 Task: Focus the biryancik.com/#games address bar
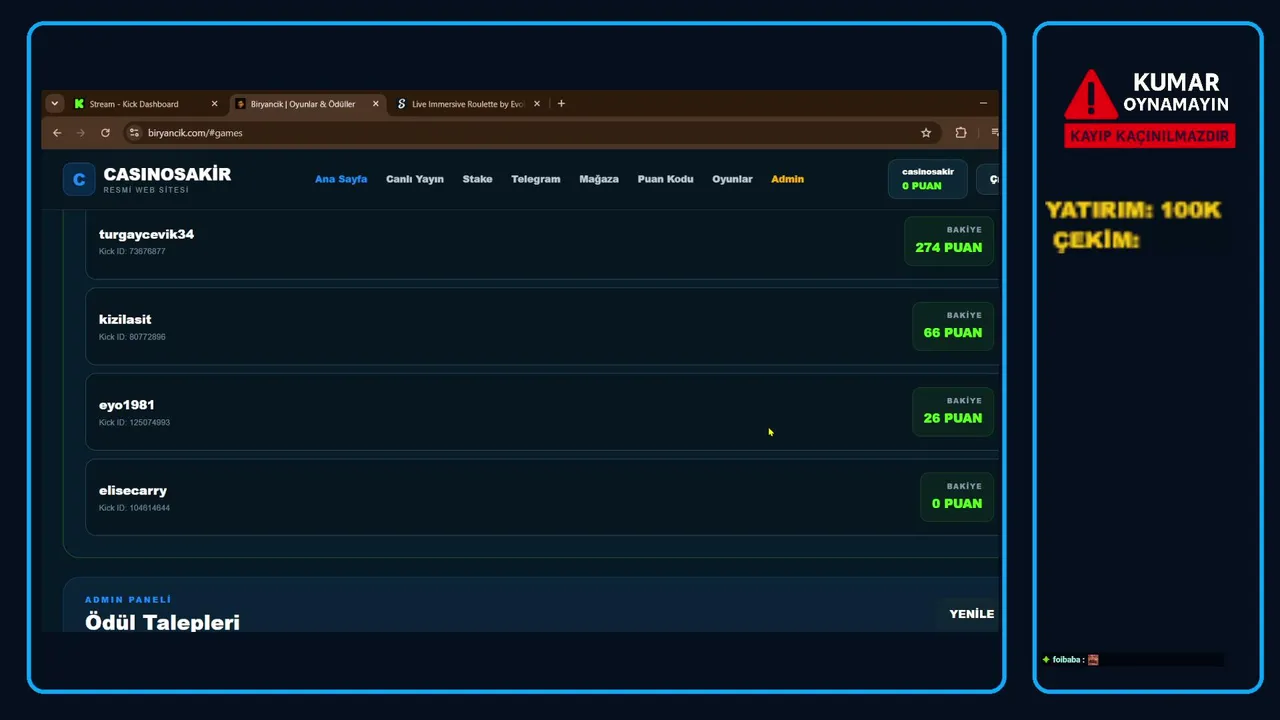(530, 133)
